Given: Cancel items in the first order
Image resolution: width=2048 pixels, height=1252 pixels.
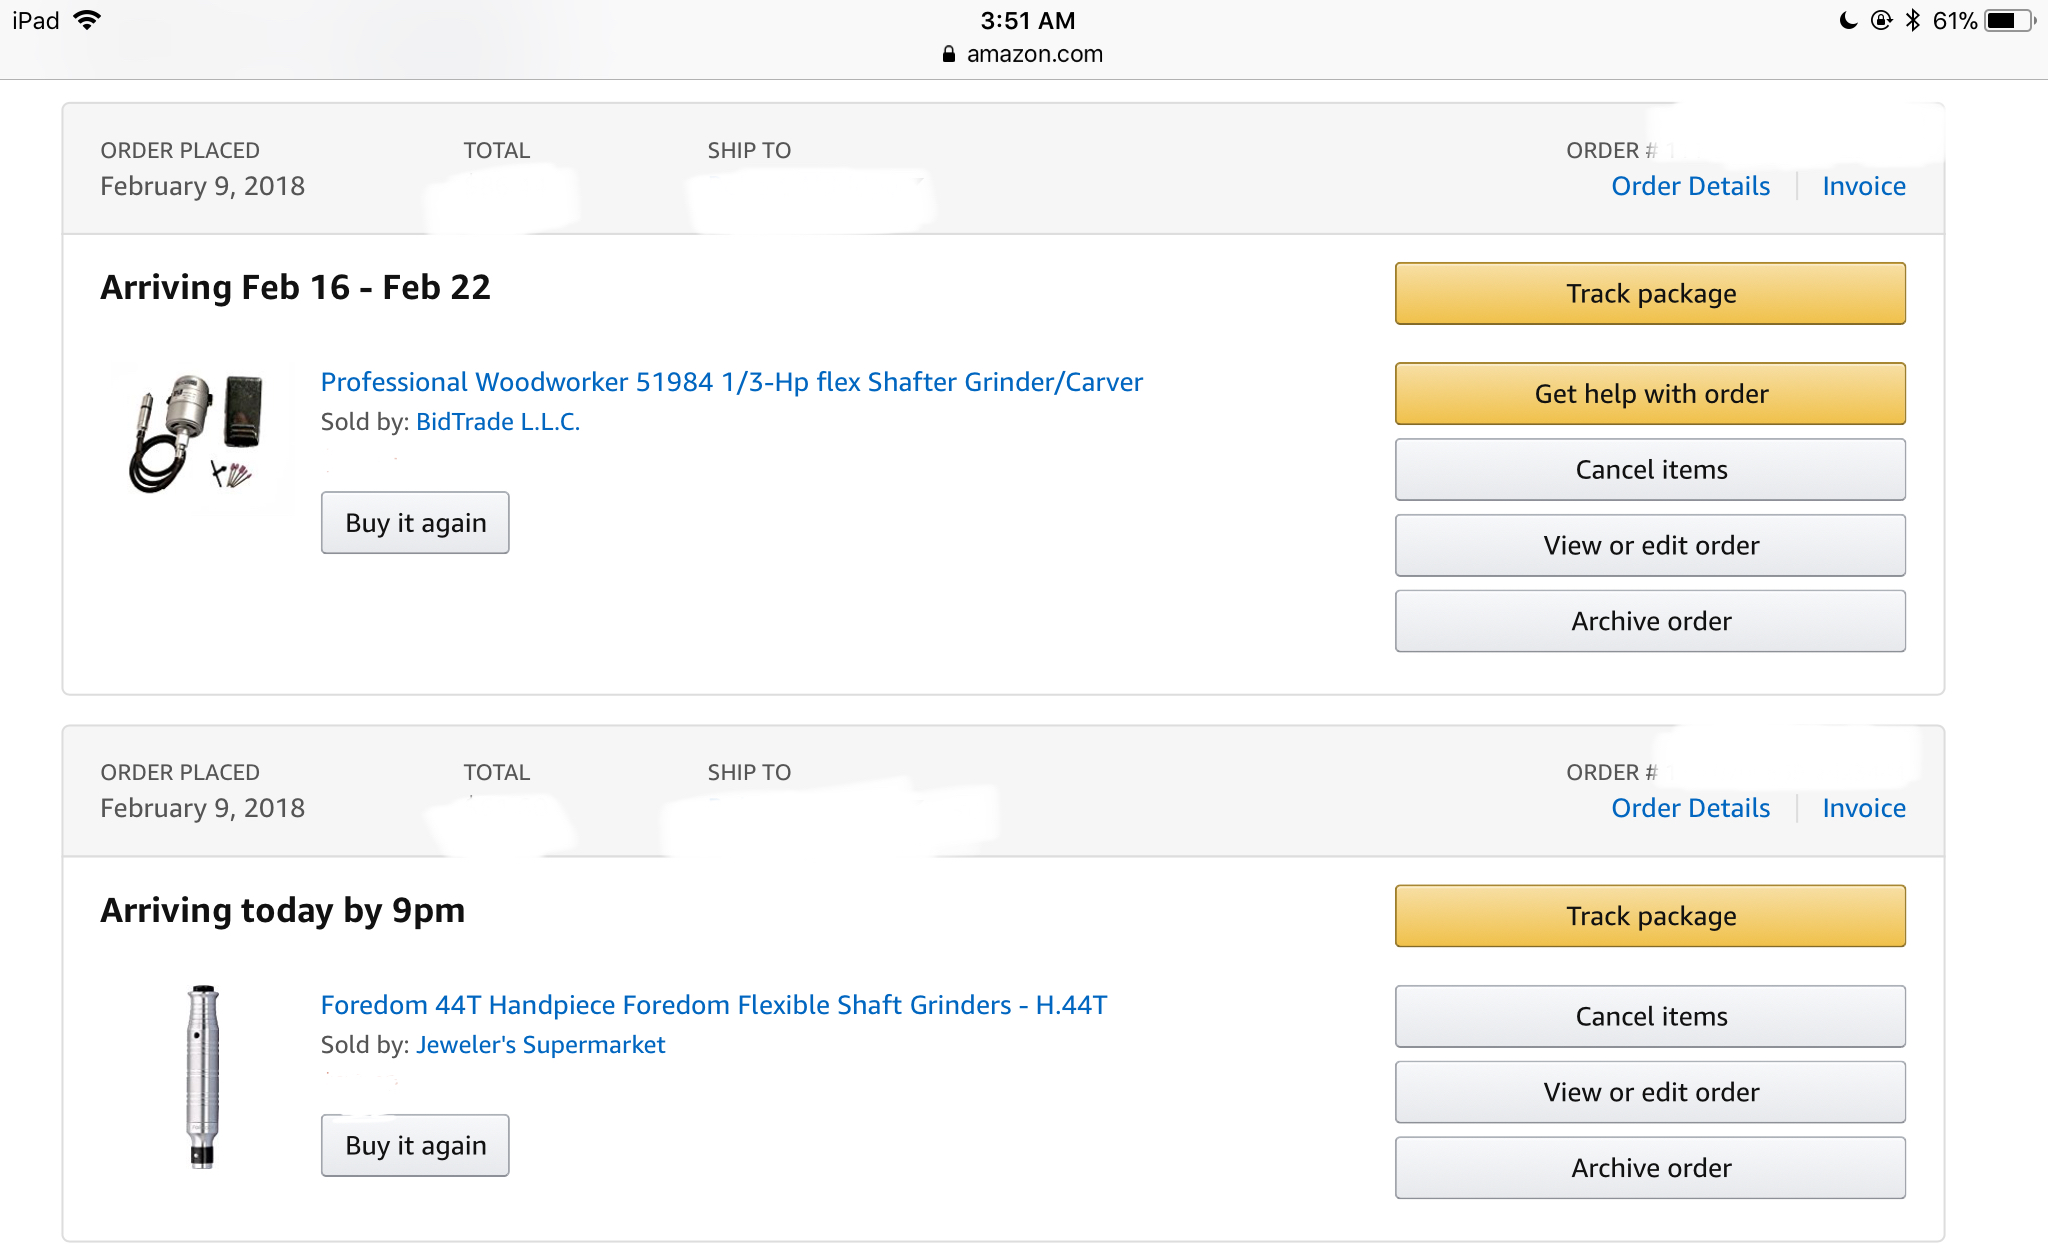Looking at the screenshot, I should pos(1650,470).
